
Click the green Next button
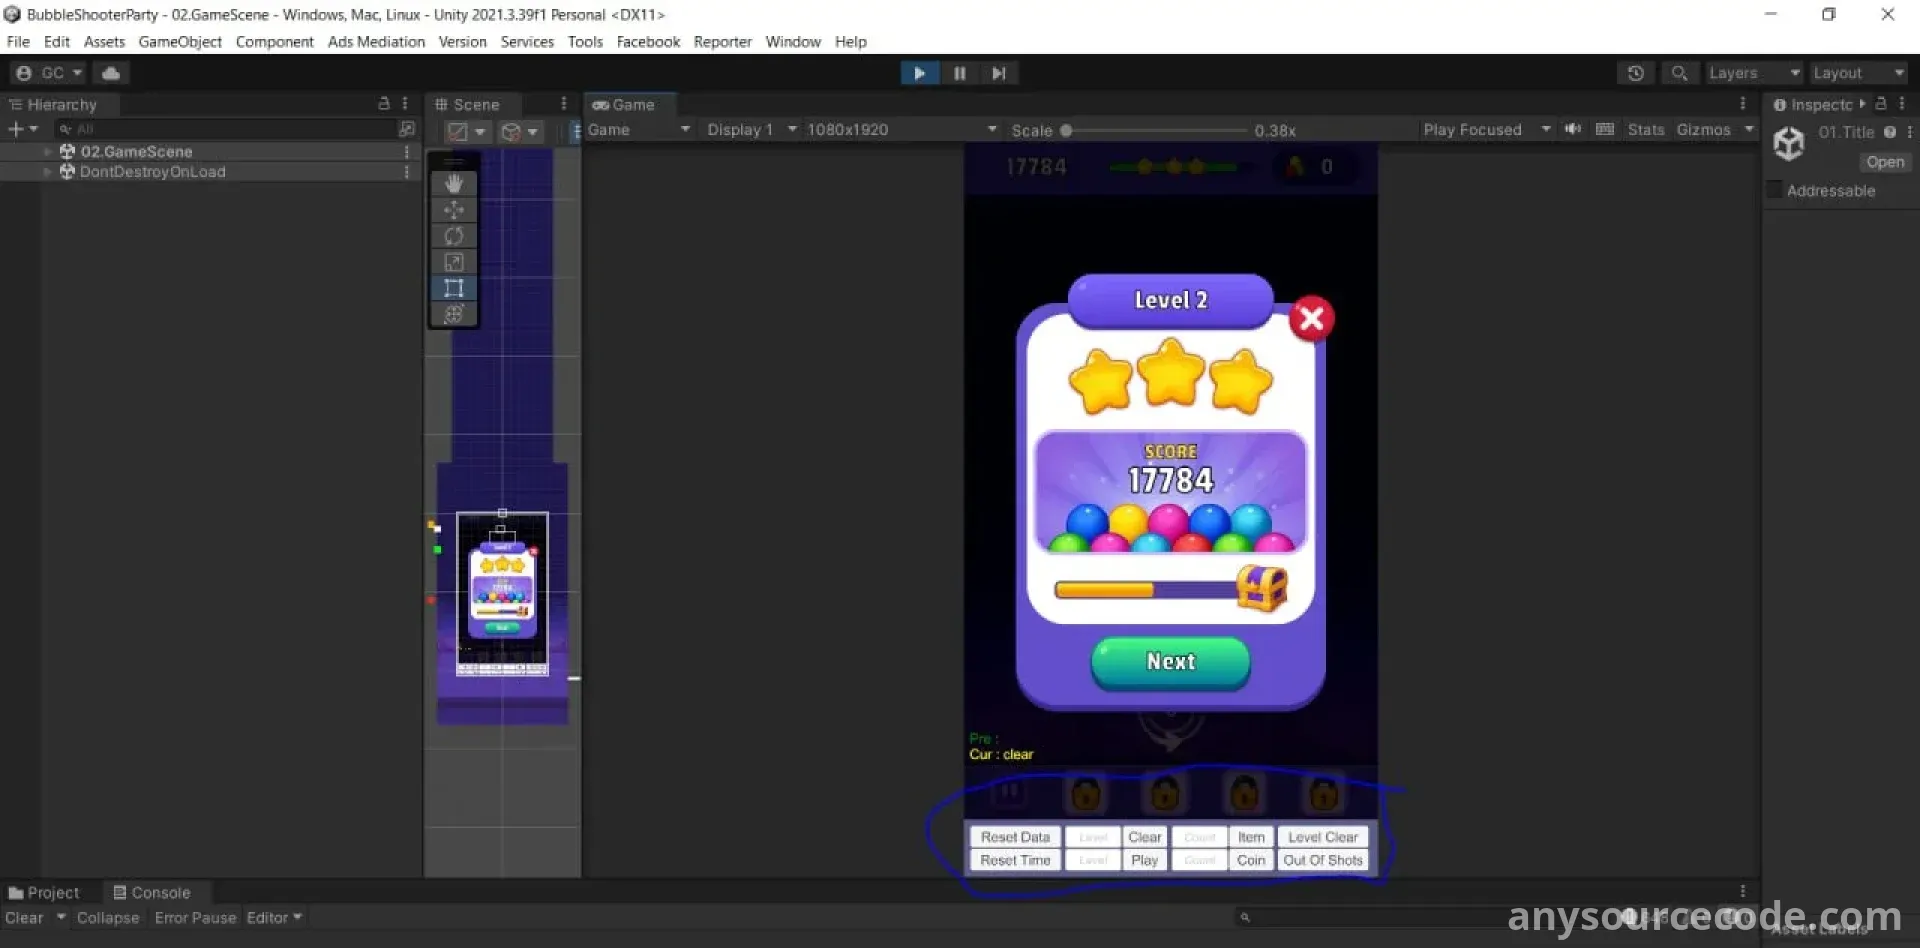pos(1170,662)
